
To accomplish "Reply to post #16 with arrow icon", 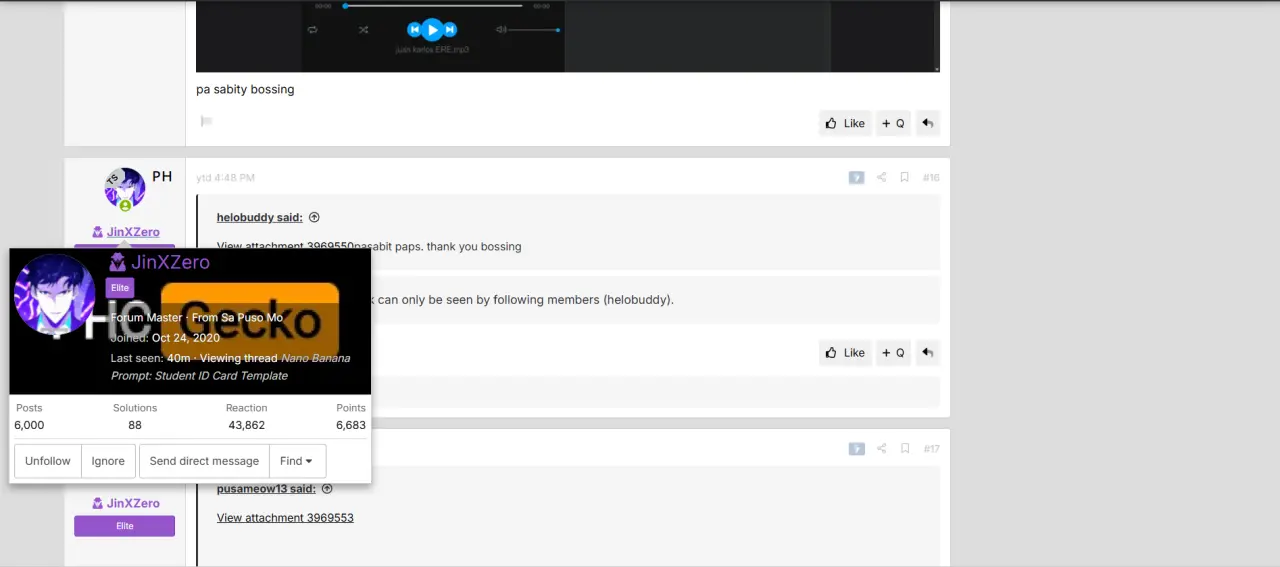I will coord(927,352).
